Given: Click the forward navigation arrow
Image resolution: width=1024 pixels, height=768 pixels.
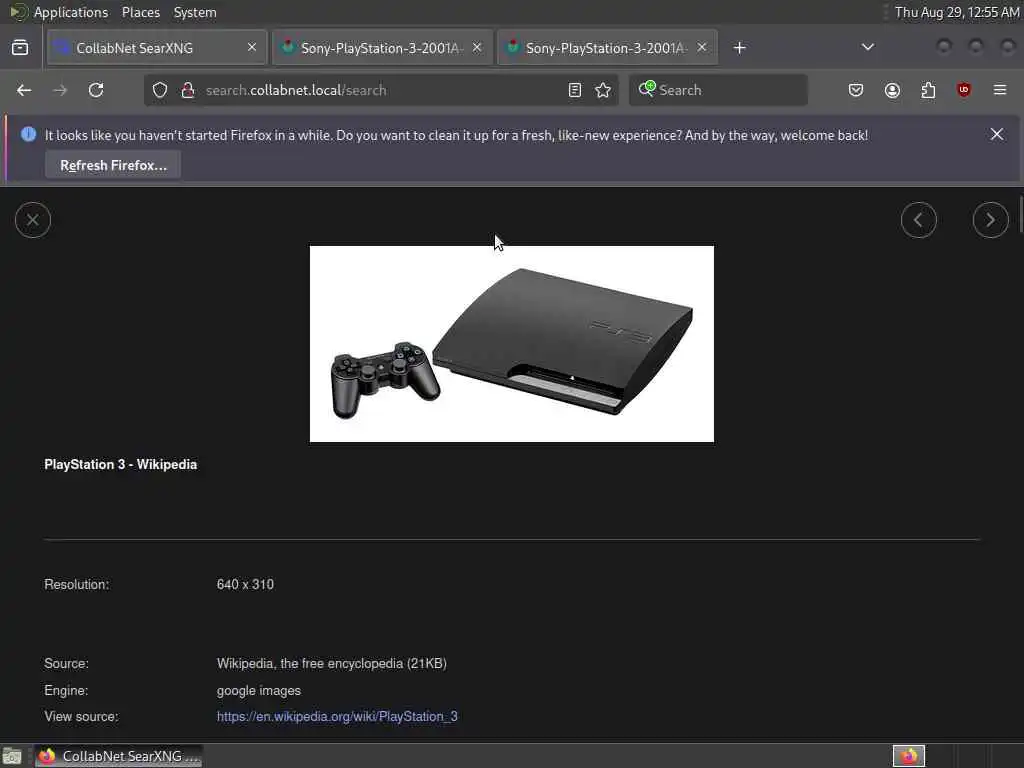Looking at the screenshot, I should (60, 90).
